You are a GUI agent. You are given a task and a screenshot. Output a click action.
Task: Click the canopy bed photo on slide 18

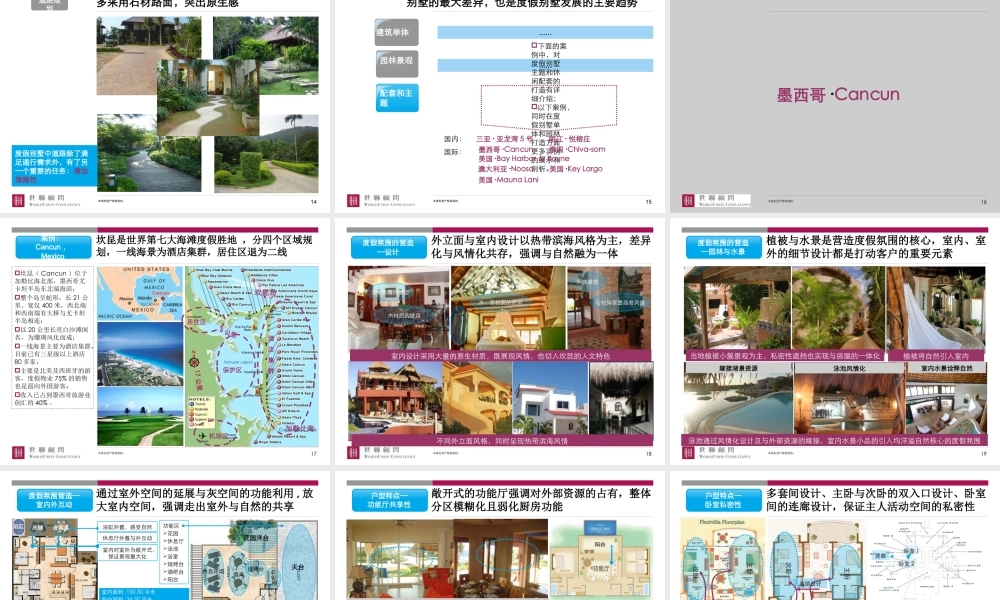[x=508, y=307]
